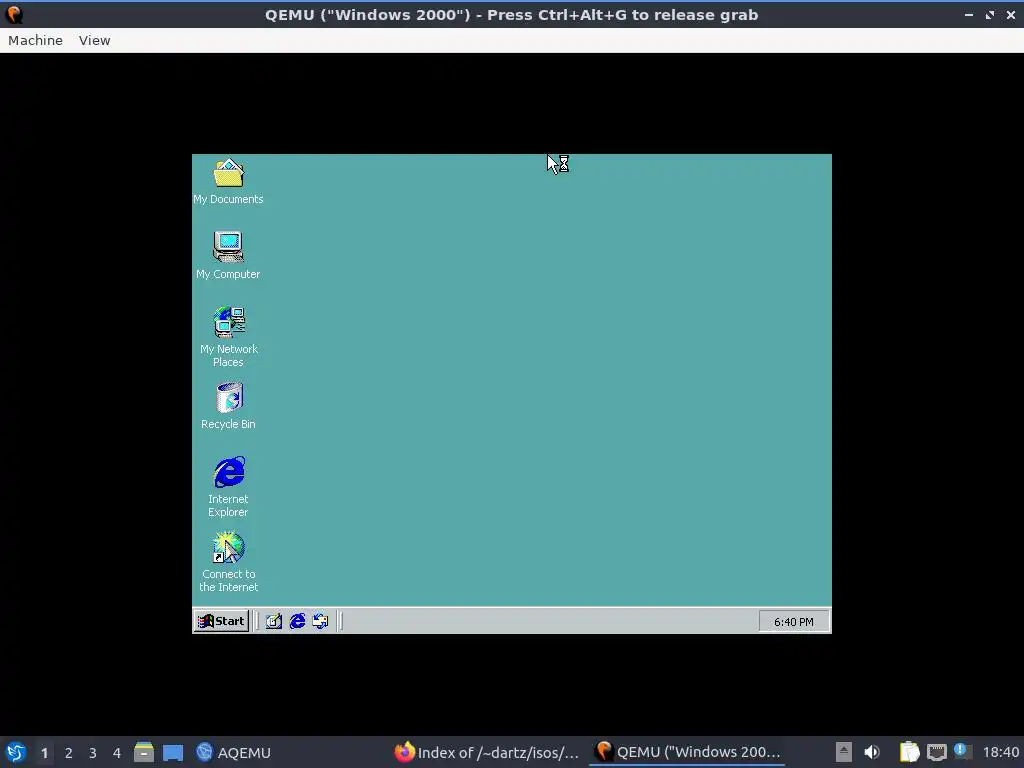Activate the QEMU Windows 2000 taskbar entry
The height and width of the screenshot is (768, 1024).
pos(687,752)
